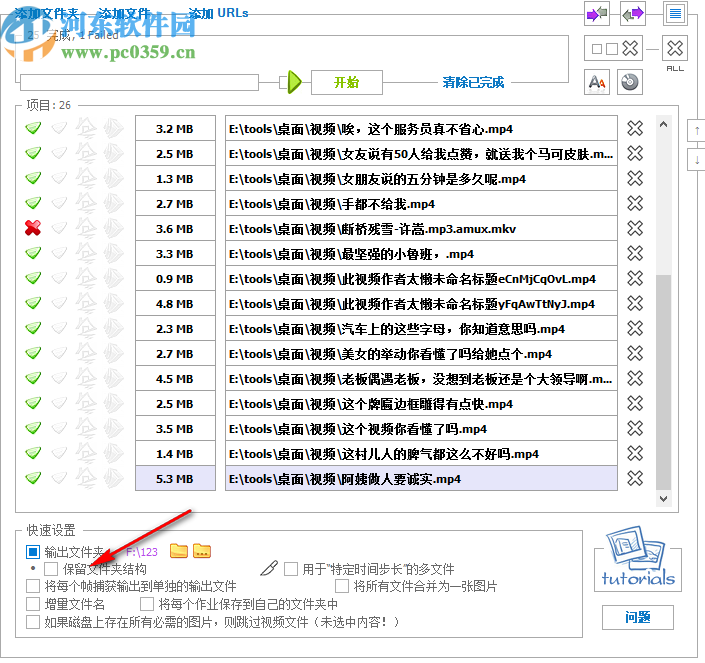Select the 这个牌匾边框雕得有点快.mp4 row
Screen dimensions: 705x663
tap(421, 404)
